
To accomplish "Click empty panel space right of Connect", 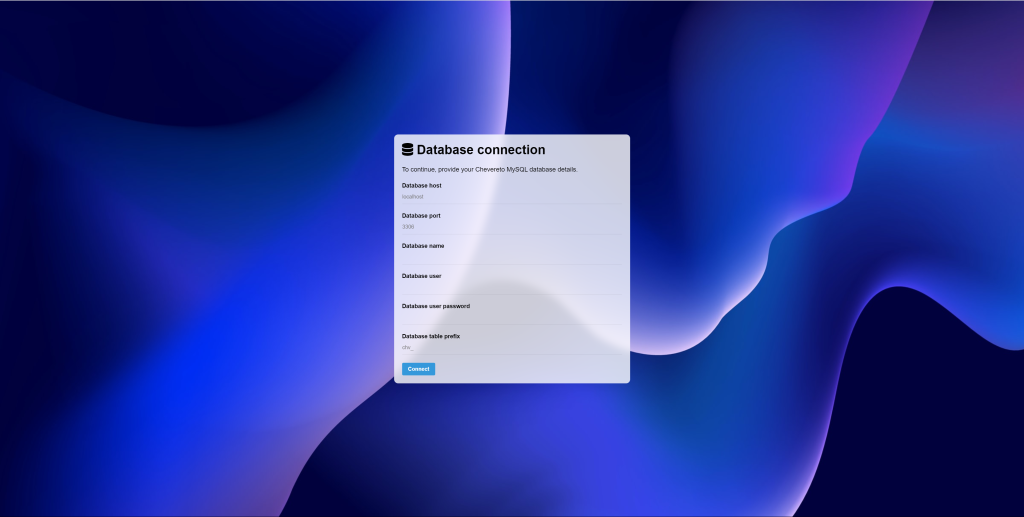I will (x=530, y=369).
